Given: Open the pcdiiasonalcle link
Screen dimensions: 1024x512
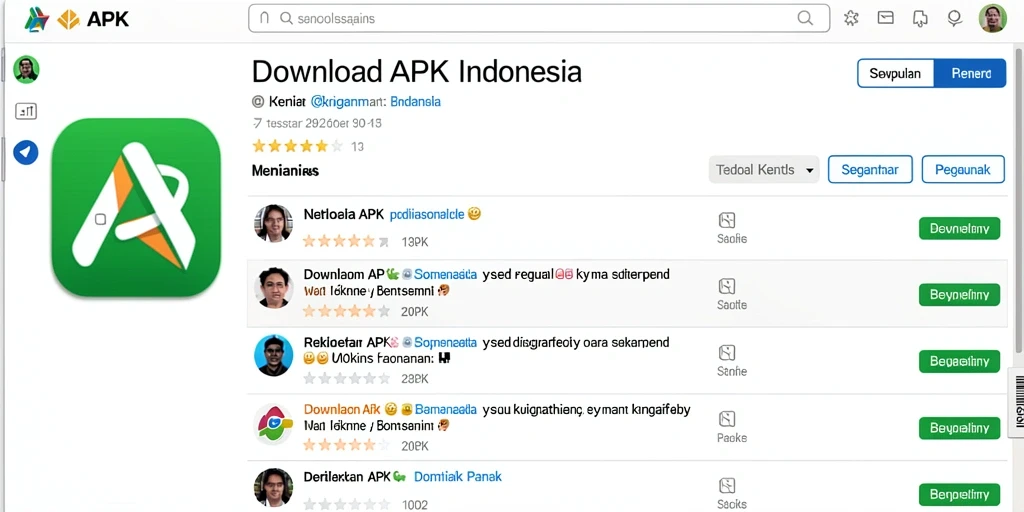Looking at the screenshot, I should coord(426,214).
